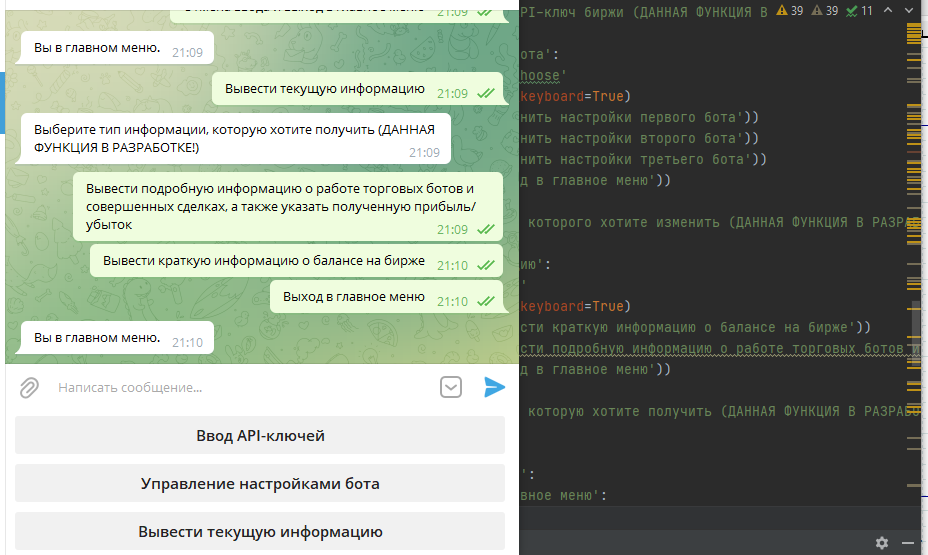Screen dimensions: 928x555
Task: Click the yellow warning icon showing 39
Action: [789, 11]
